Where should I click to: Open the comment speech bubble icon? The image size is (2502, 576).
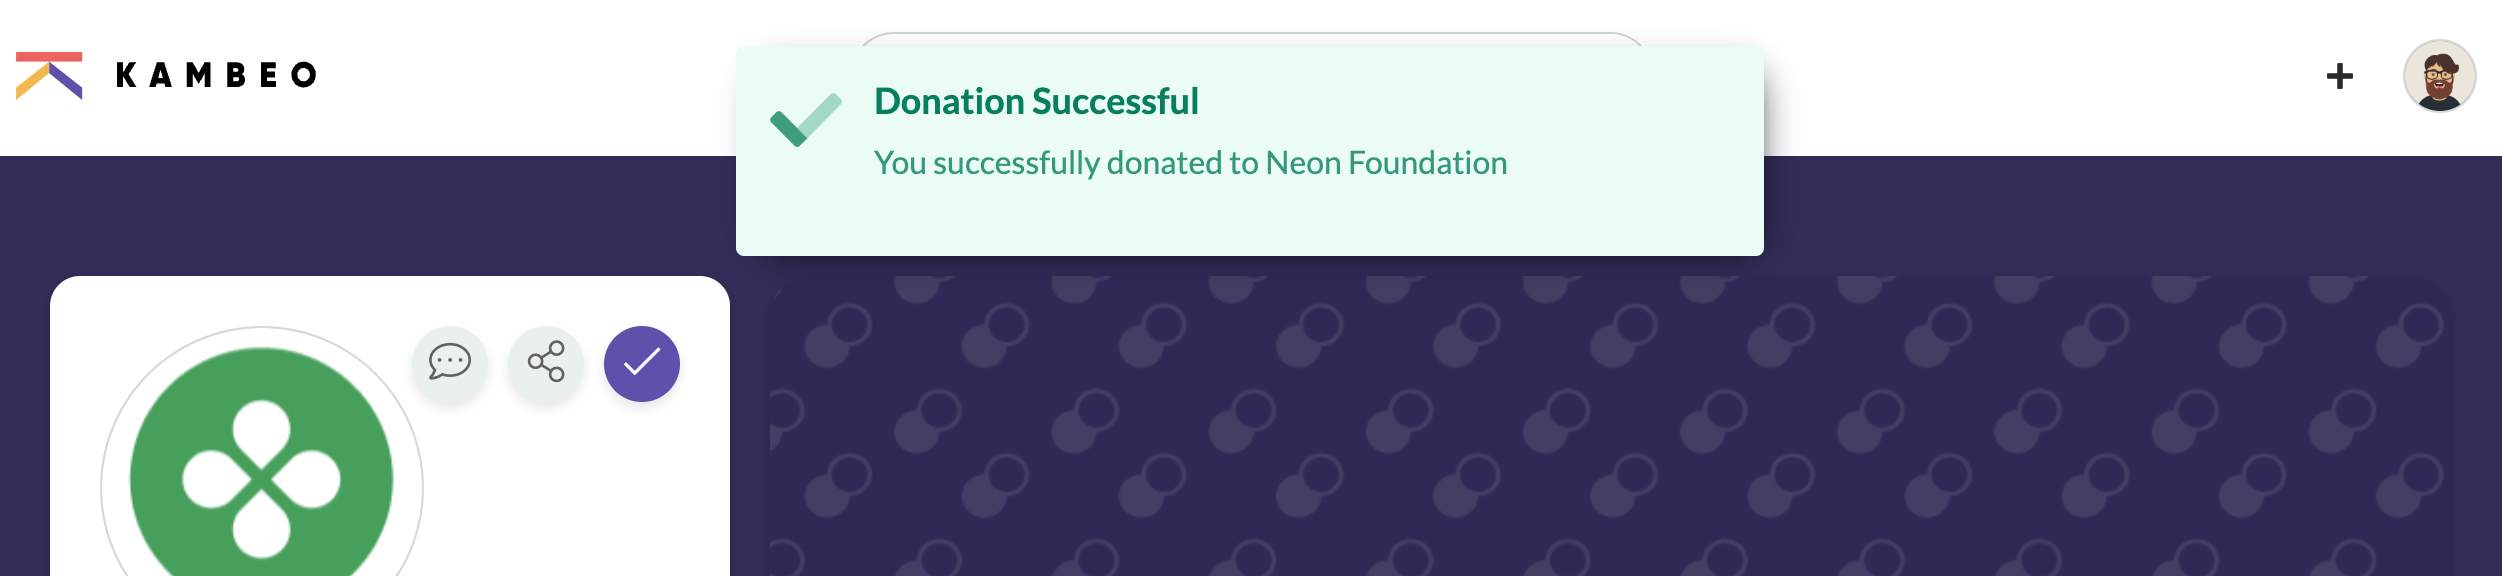[450, 362]
